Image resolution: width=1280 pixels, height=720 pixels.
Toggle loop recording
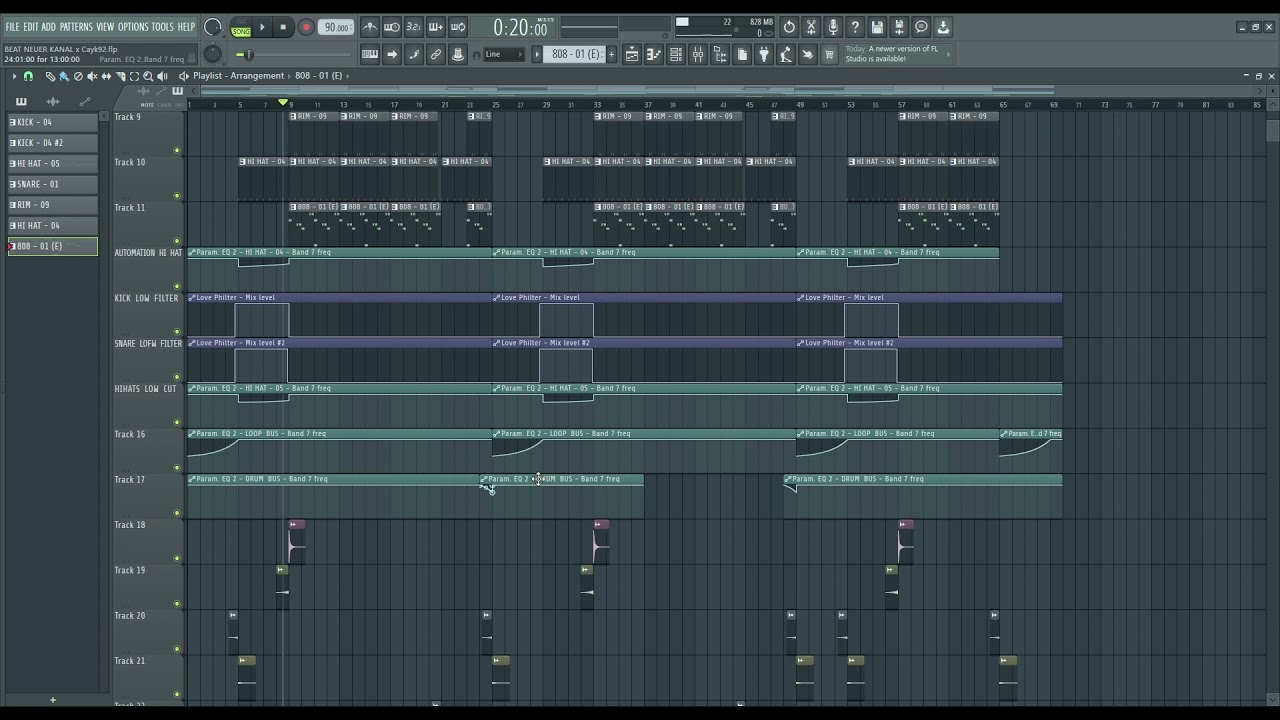[458, 28]
